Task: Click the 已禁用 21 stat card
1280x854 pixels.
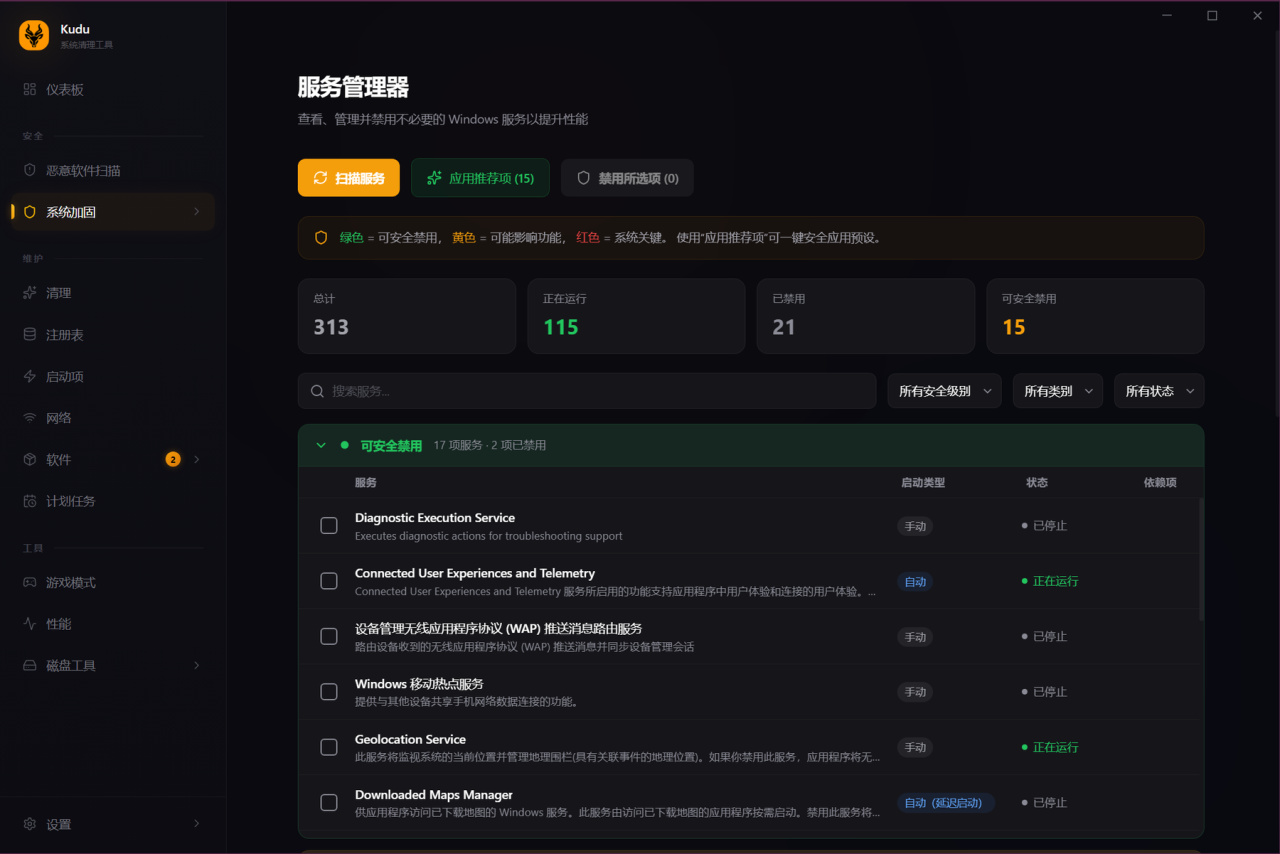Action: pos(866,316)
